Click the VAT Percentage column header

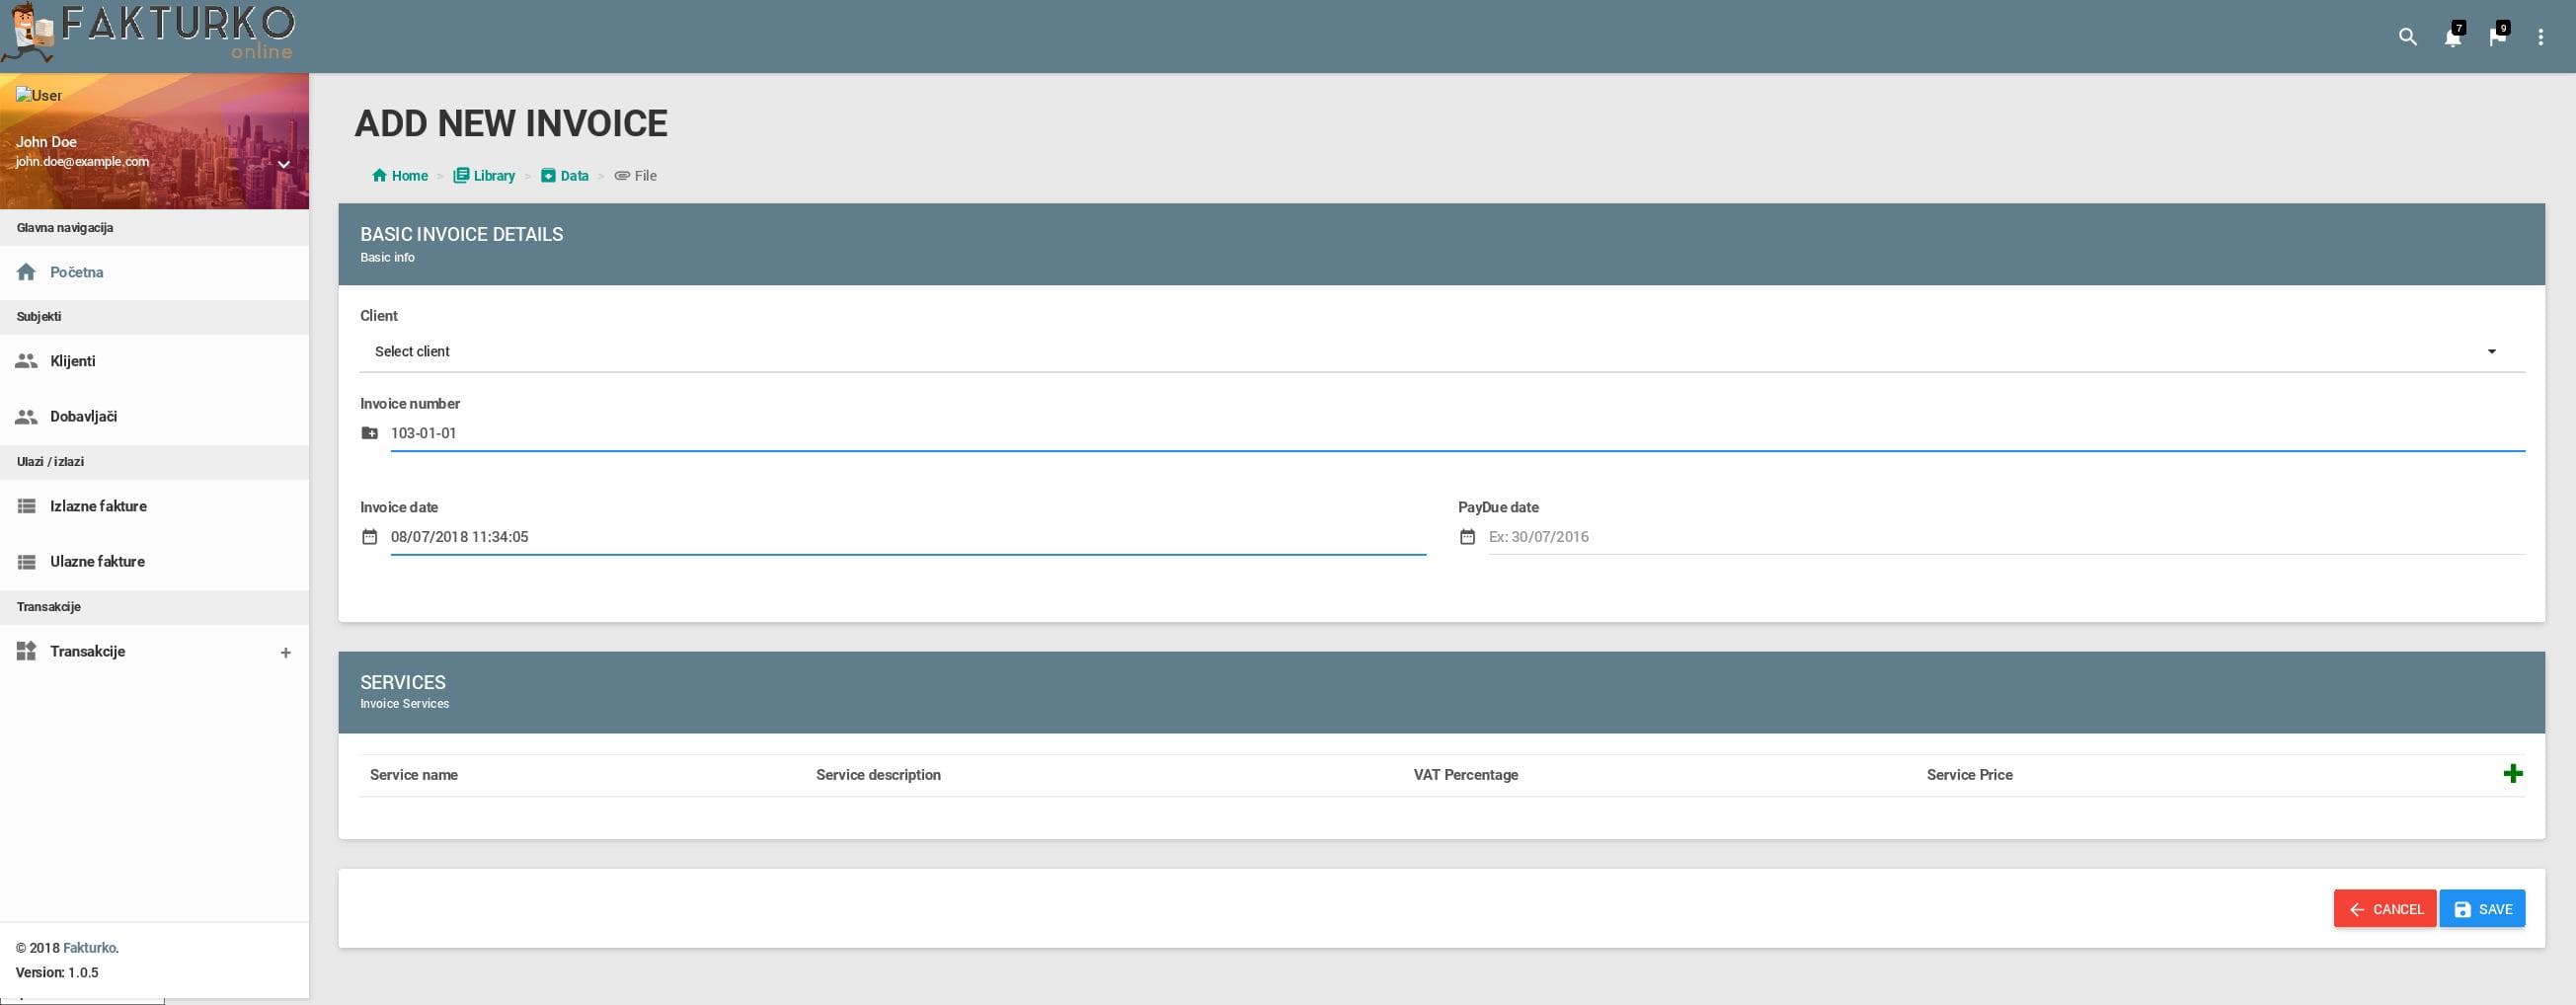point(1465,775)
